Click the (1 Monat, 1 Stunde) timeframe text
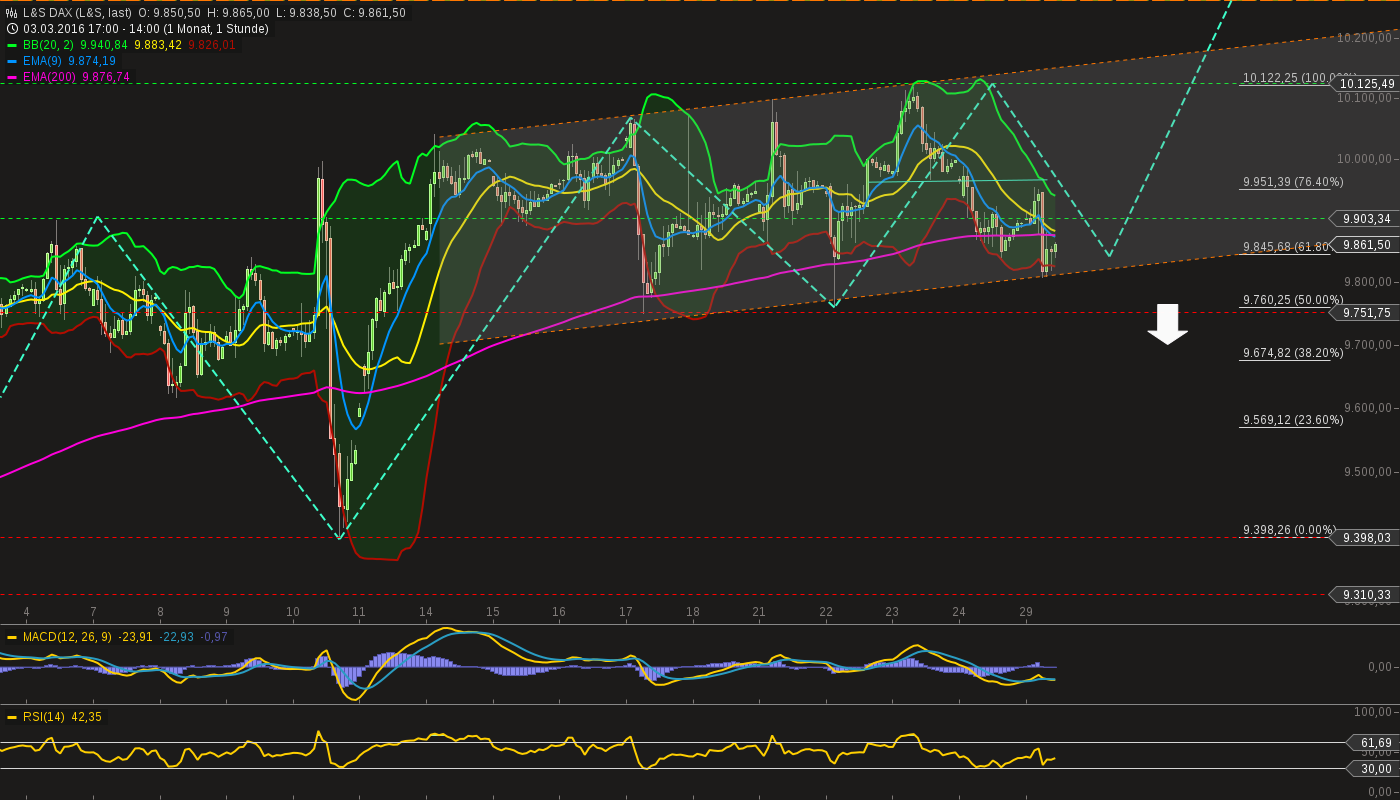The image size is (1400, 800). (218, 29)
